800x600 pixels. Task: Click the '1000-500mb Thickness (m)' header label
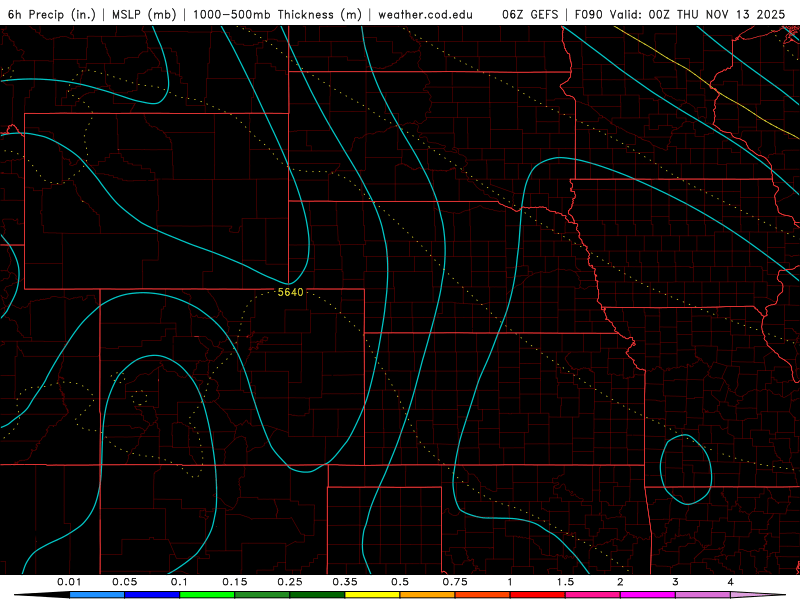click(x=278, y=14)
